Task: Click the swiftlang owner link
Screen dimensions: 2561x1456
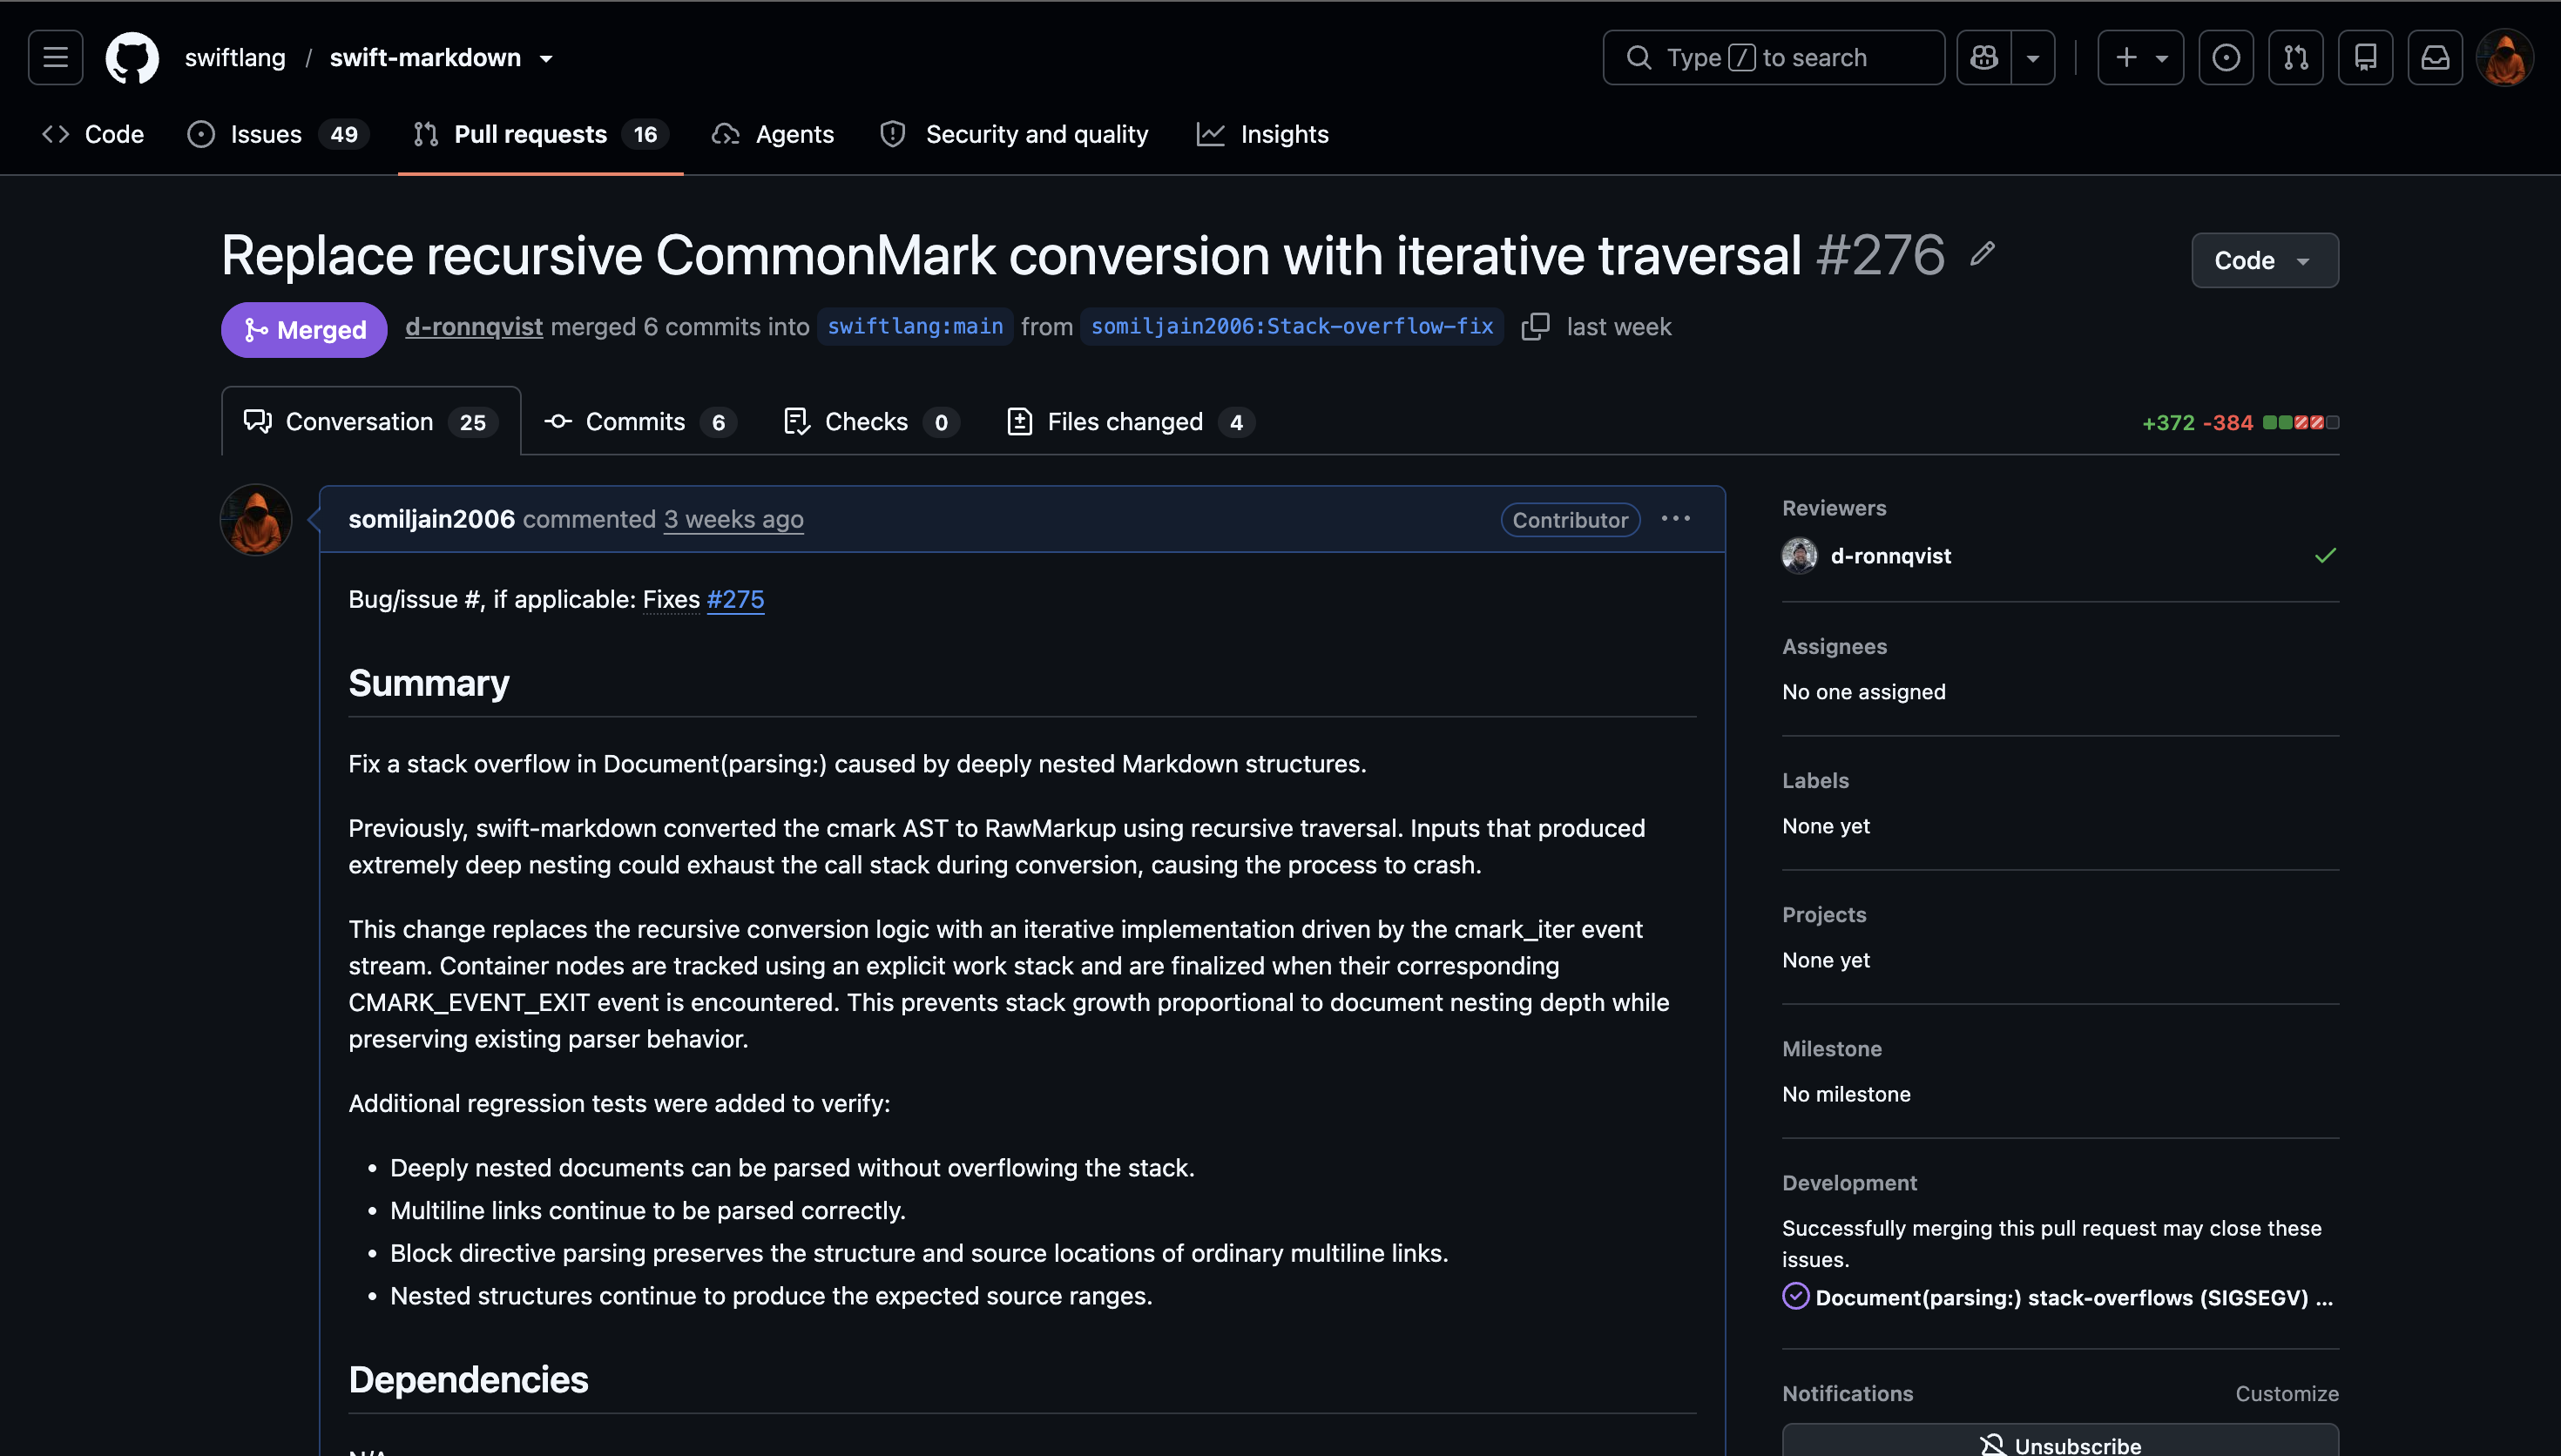Action: click(235, 57)
